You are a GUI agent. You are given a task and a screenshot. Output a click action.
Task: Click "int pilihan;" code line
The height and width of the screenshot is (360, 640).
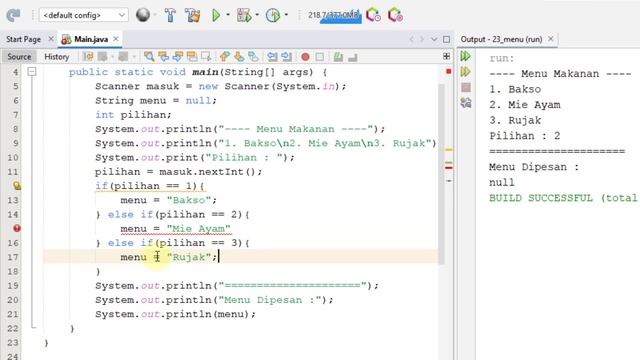coord(133,115)
